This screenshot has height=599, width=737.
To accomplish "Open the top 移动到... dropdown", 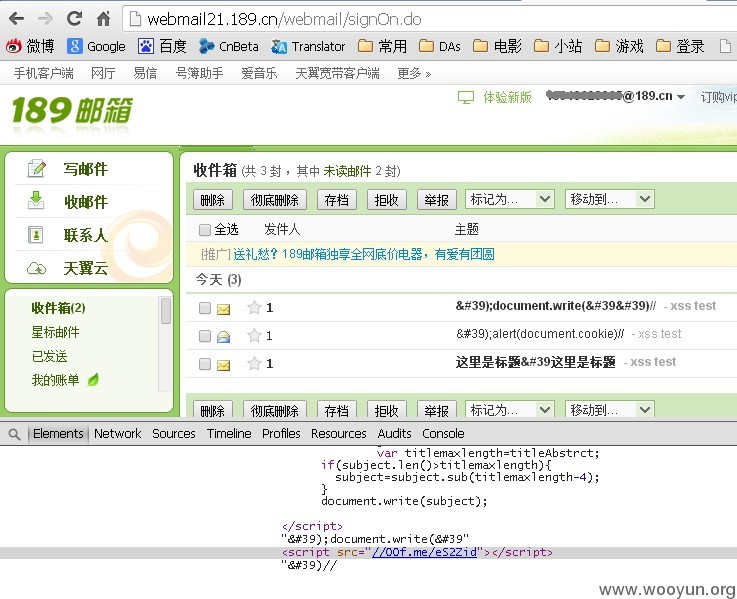I will point(610,199).
